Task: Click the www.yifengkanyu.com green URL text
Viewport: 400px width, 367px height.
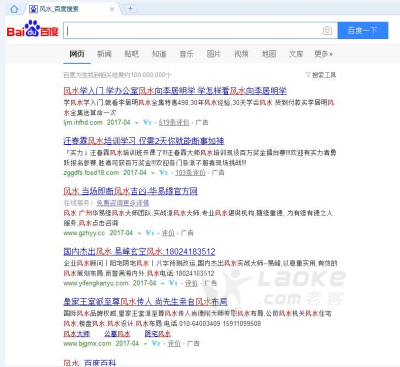Action: point(96,283)
